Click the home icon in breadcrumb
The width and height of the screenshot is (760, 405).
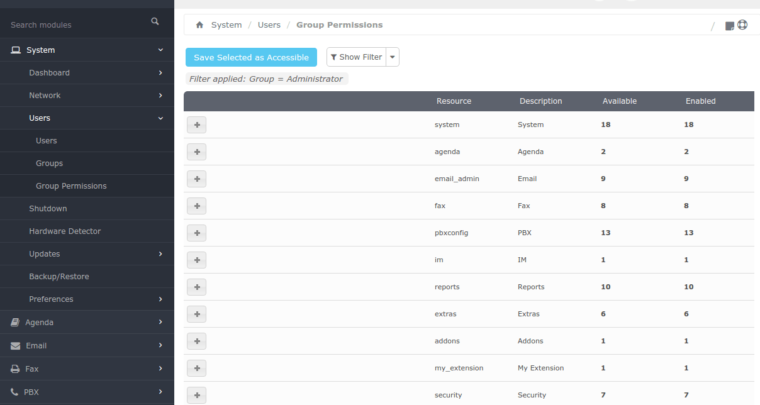pos(200,25)
